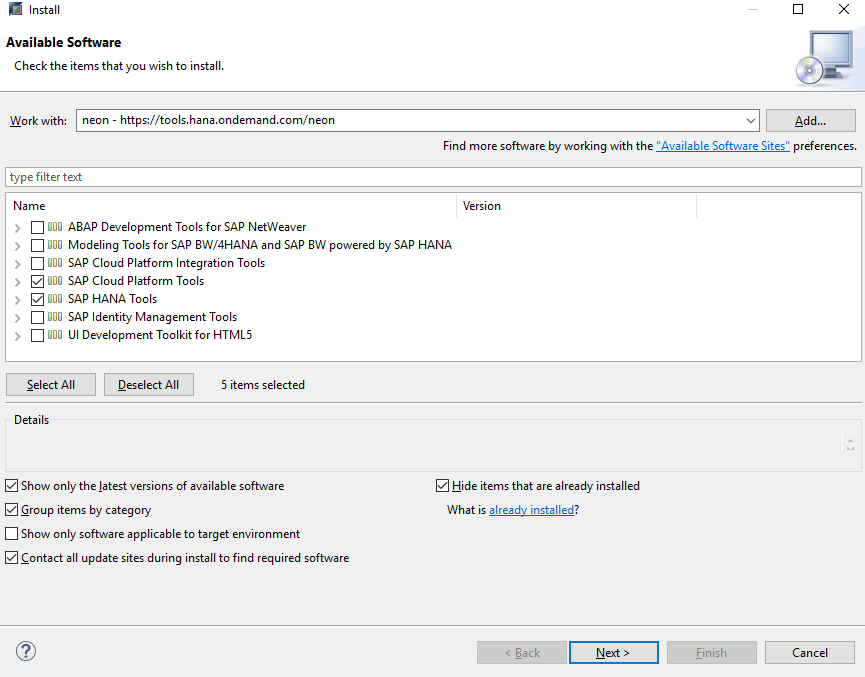Viewport: 865px width, 677px height.
Task: Expand Modeling Tools for SAP BW/4HANA node
Action: point(18,246)
